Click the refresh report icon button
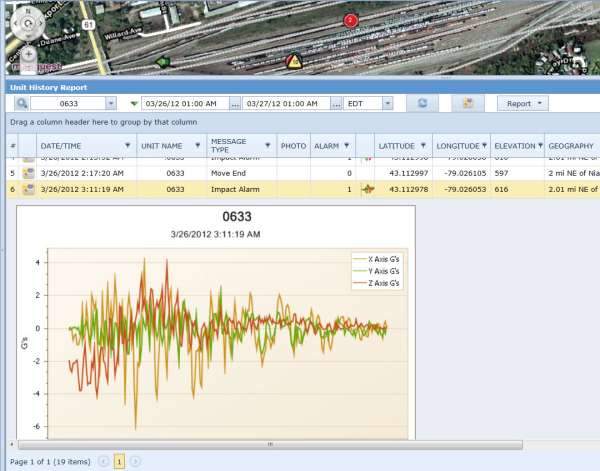This screenshot has width=600, height=471. (424, 103)
